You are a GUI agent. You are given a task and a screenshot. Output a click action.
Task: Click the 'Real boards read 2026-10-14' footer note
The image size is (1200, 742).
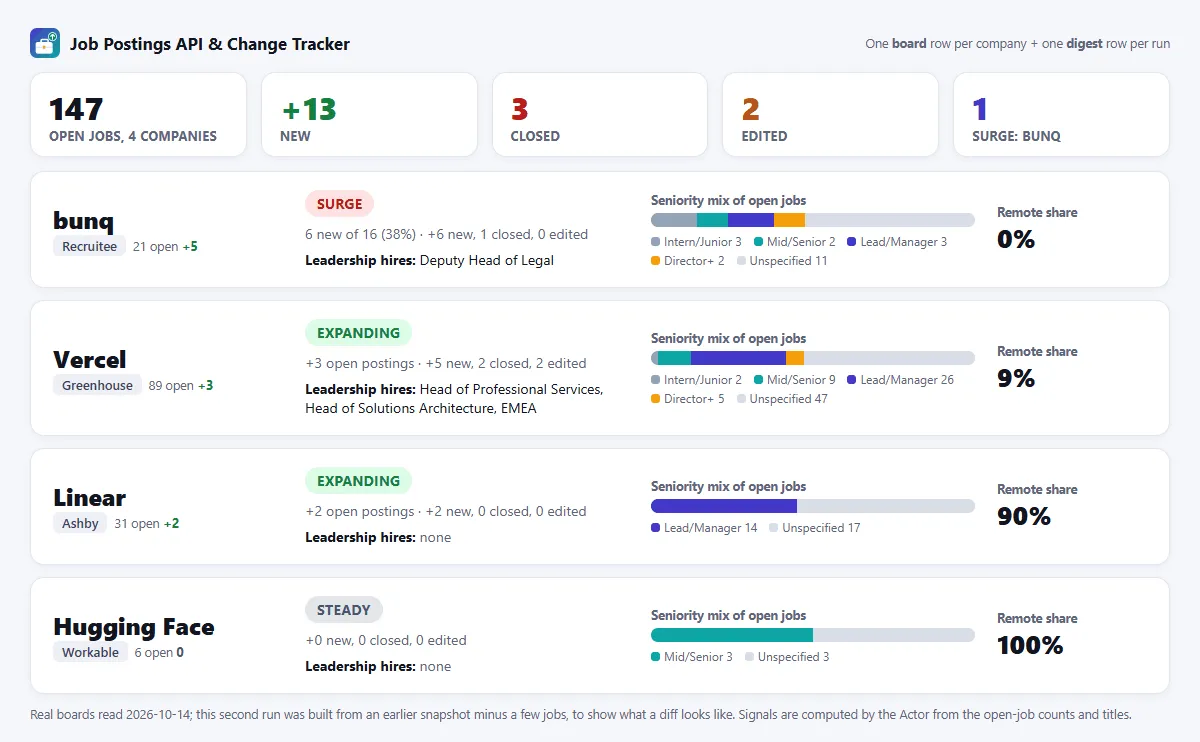[581, 715]
